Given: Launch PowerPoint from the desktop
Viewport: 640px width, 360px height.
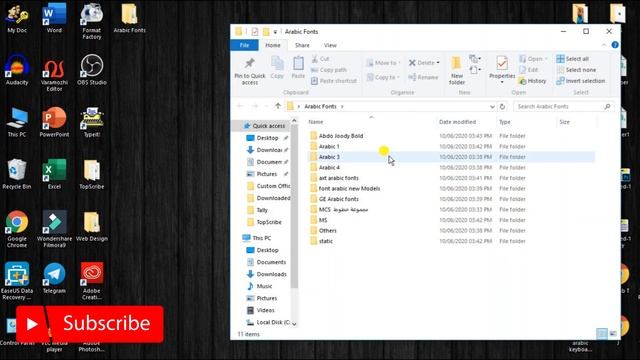Looking at the screenshot, I should [54, 122].
